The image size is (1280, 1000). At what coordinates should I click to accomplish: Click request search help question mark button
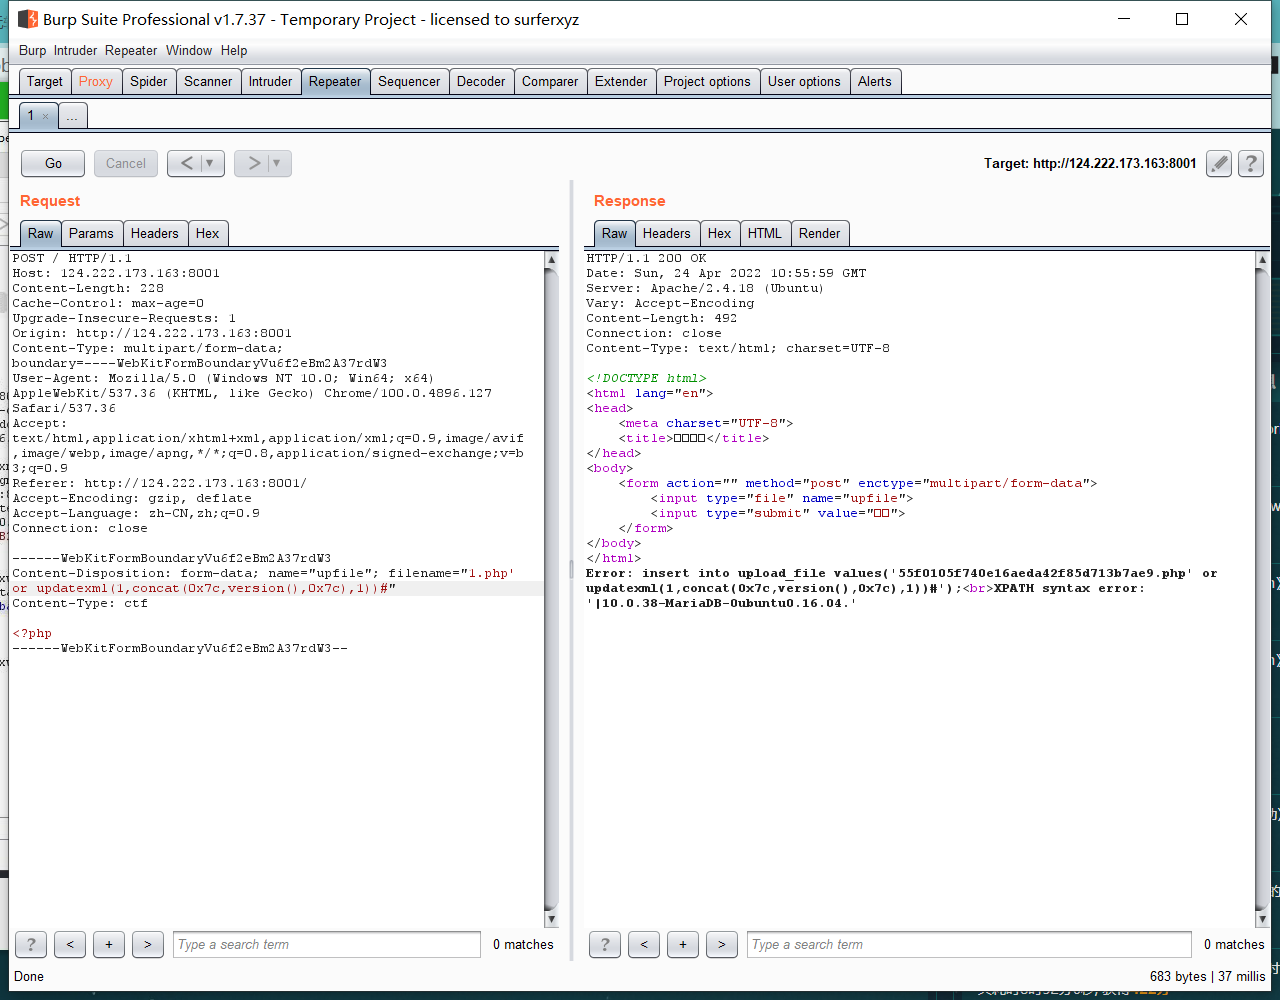pyautogui.click(x=31, y=944)
